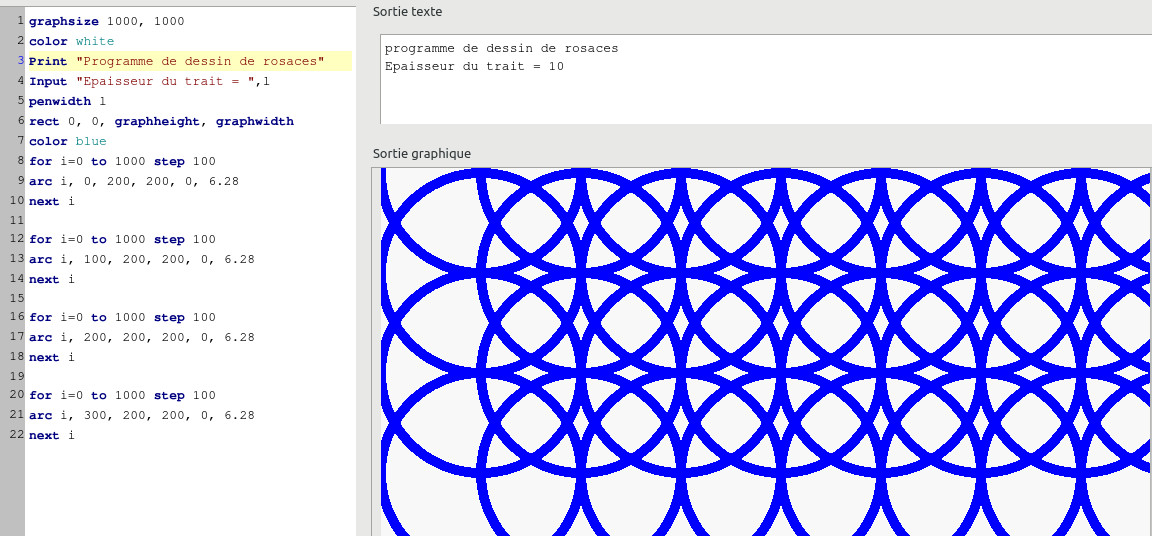Viewport: 1152px width, 536px height.
Task: Click "next i" on line 22
Action: (x=51, y=435)
